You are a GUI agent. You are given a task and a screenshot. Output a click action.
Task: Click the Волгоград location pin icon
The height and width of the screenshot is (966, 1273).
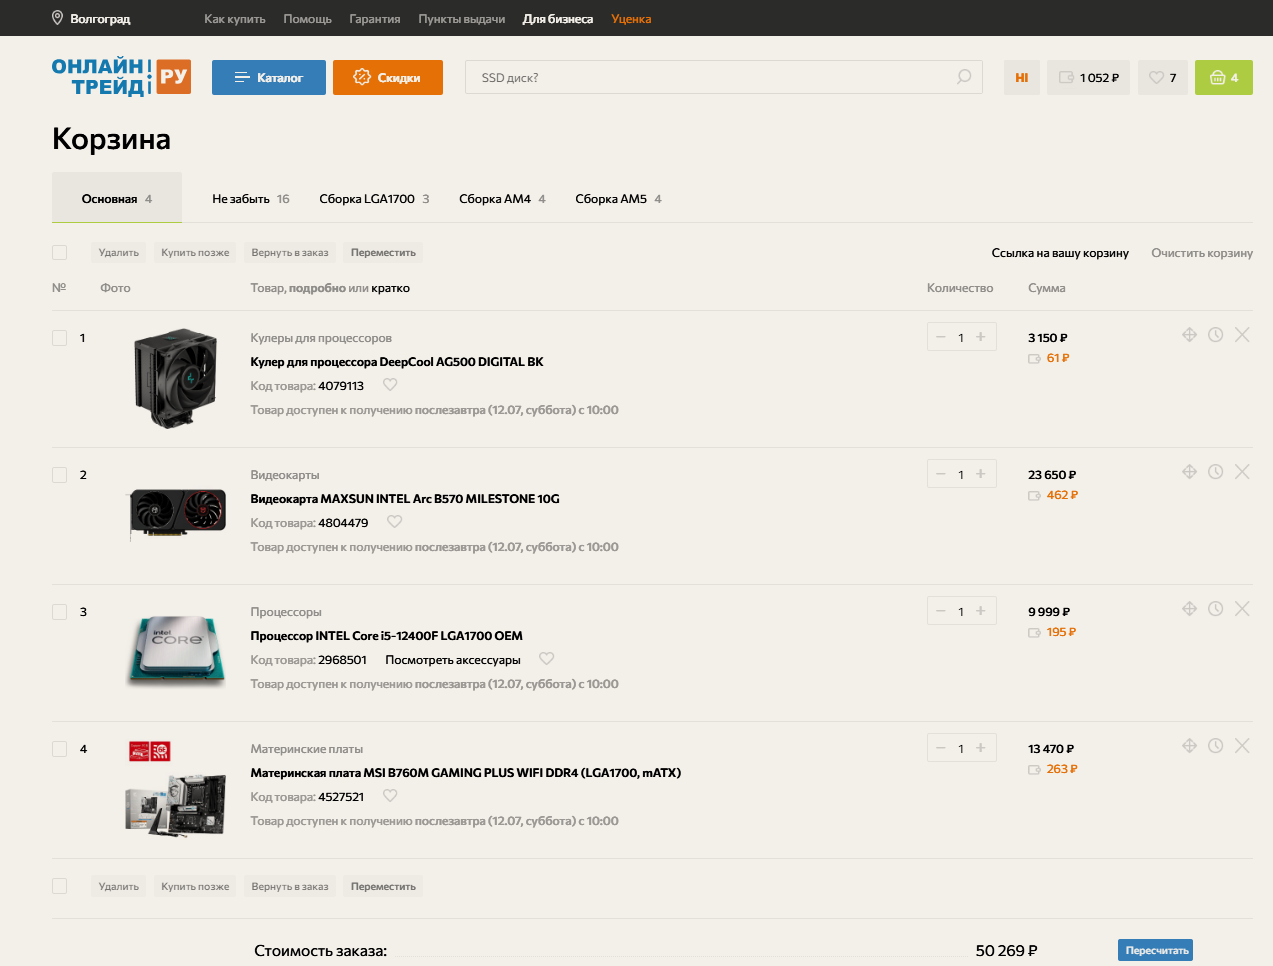point(58,18)
